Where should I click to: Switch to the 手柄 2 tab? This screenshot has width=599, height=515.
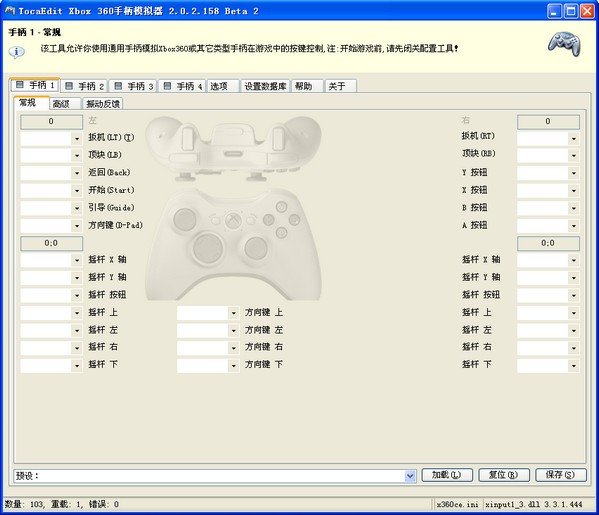point(84,86)
